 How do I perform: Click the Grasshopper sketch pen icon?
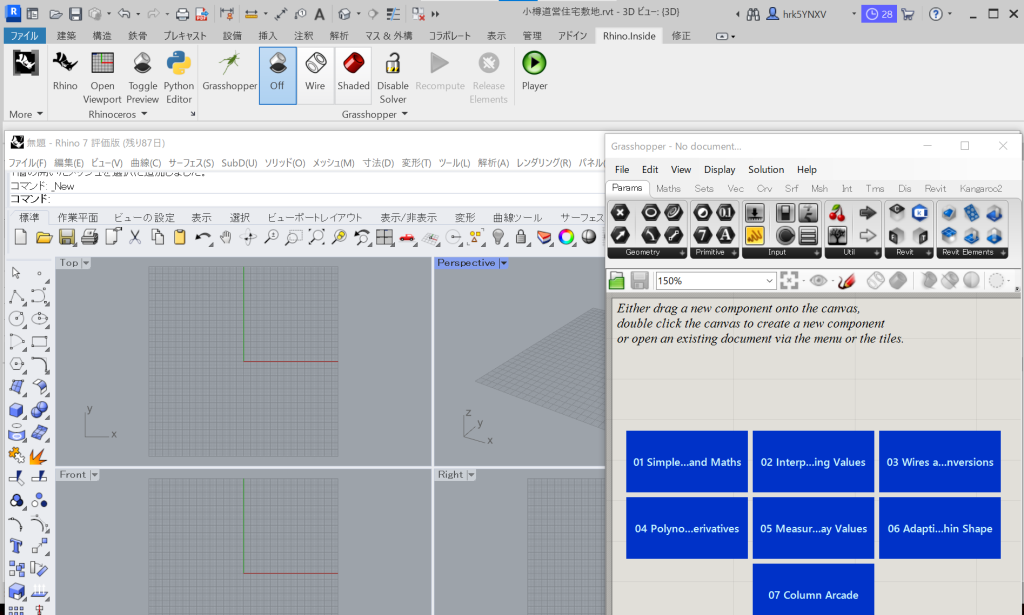846,281
